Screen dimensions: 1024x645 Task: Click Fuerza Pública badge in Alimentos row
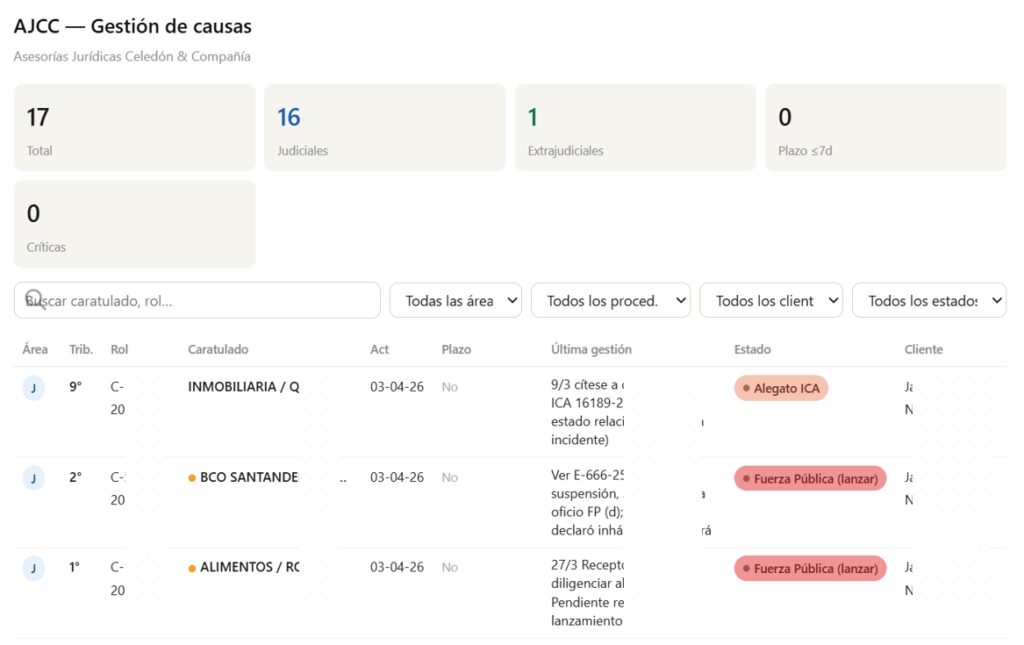[810, 568]
